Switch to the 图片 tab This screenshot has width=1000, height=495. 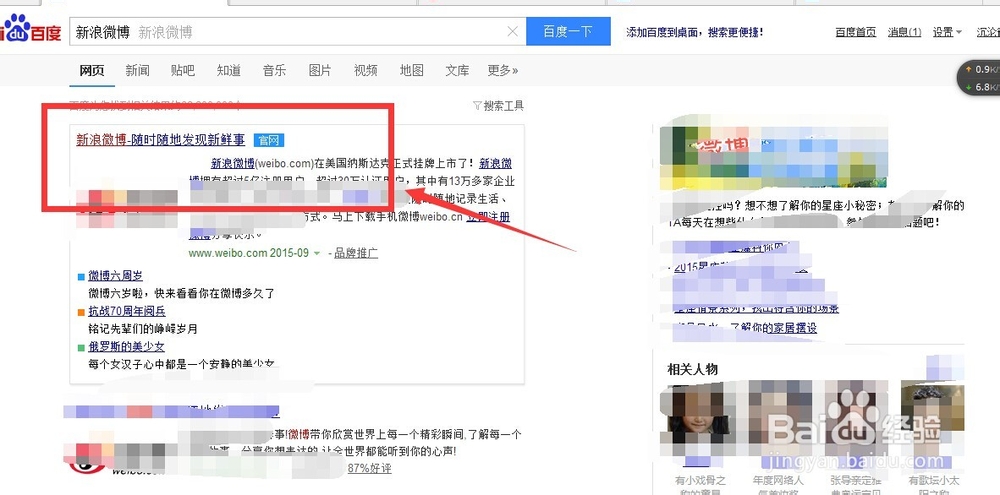pos(320,70)
